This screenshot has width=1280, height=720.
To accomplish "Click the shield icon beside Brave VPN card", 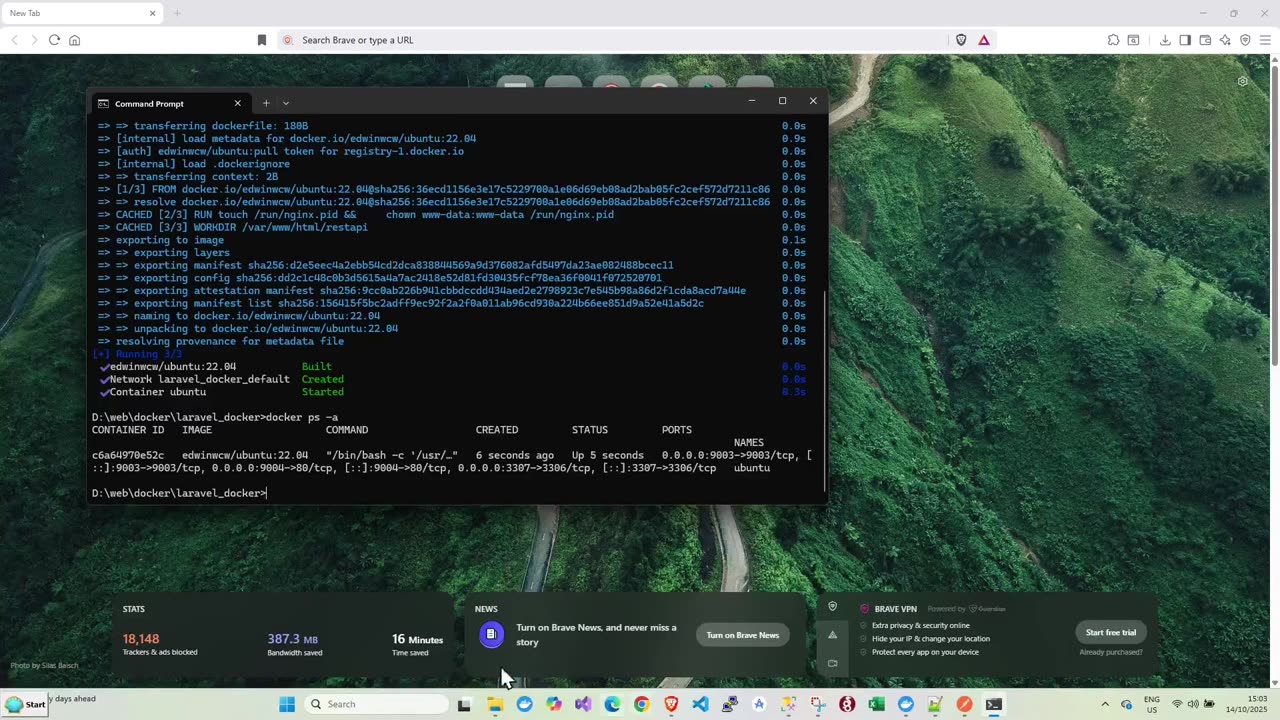I will pyautogui.click(x=832, y=606).
